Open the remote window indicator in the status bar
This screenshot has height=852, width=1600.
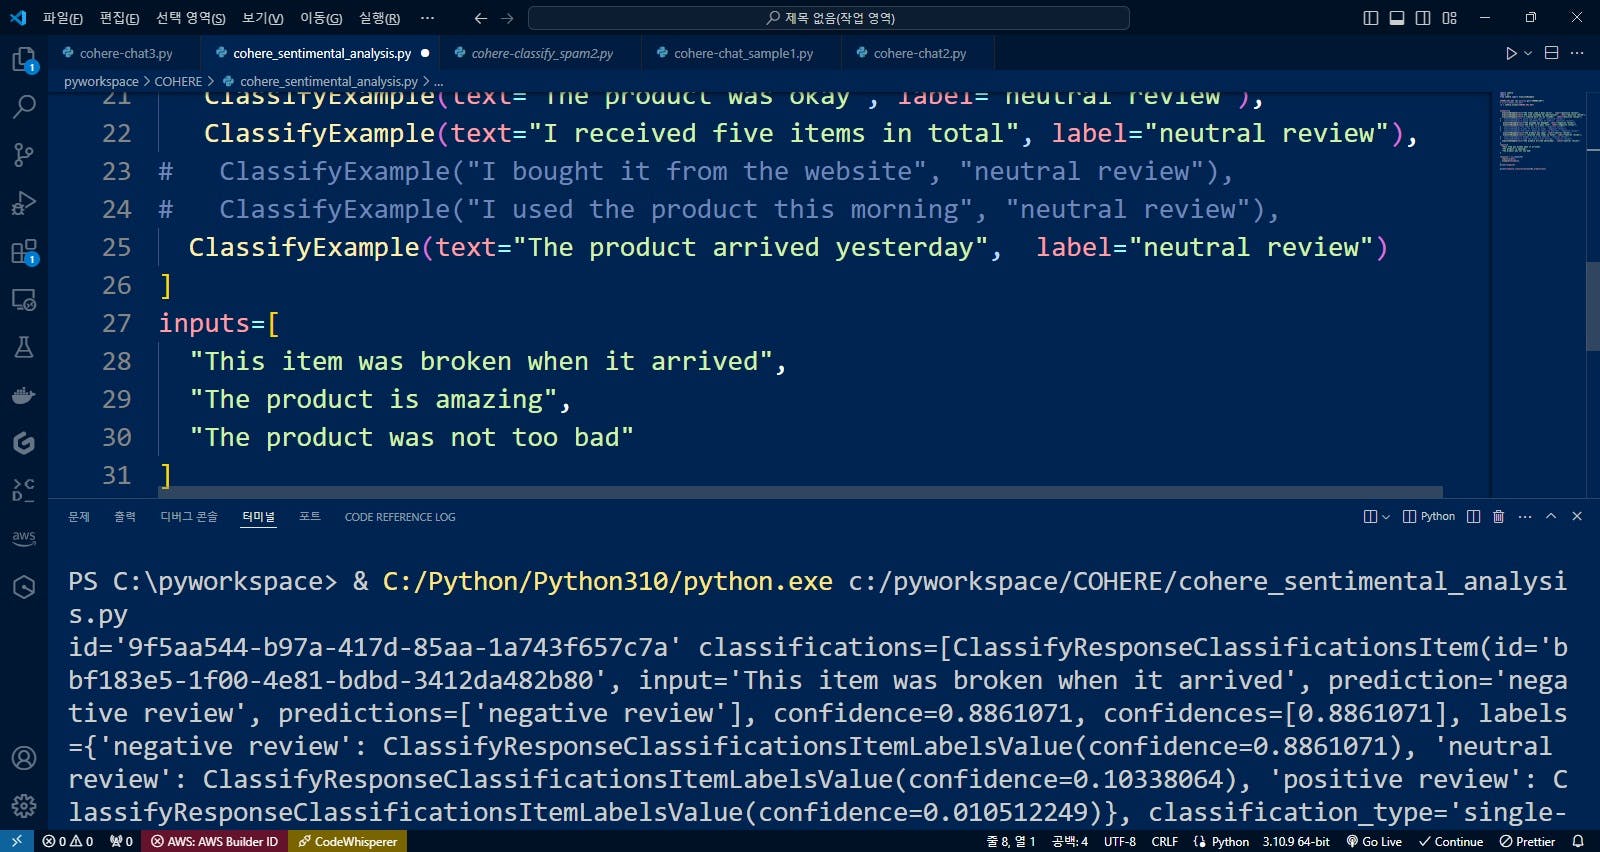(x=17, y=841)
